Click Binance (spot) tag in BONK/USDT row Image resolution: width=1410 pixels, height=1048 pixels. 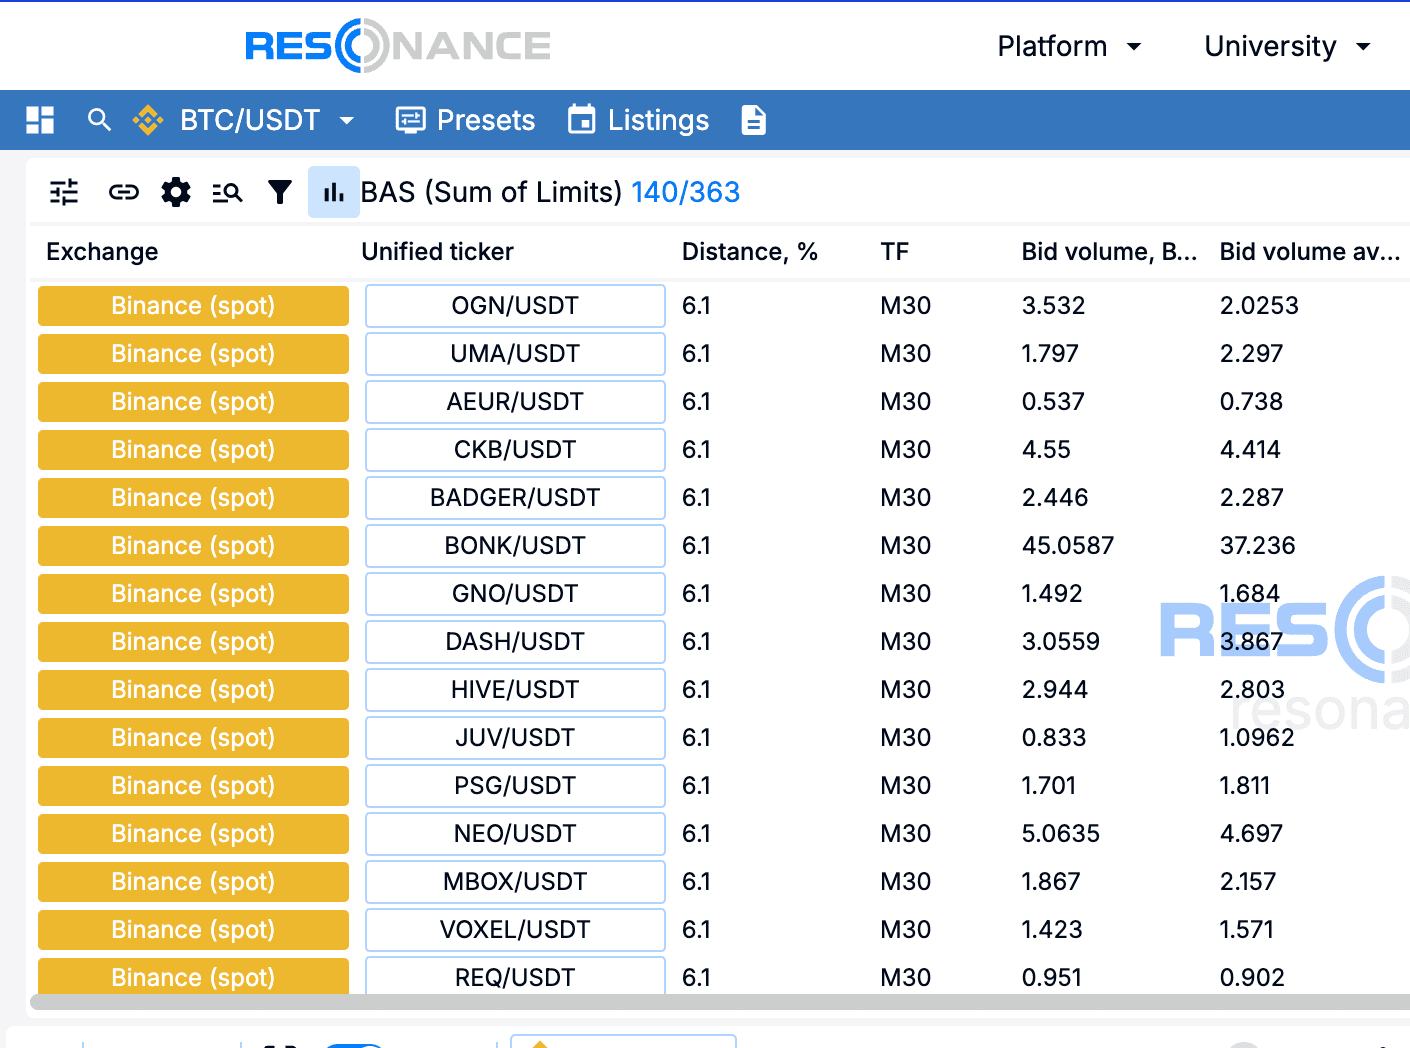click(x=193, y=546)
